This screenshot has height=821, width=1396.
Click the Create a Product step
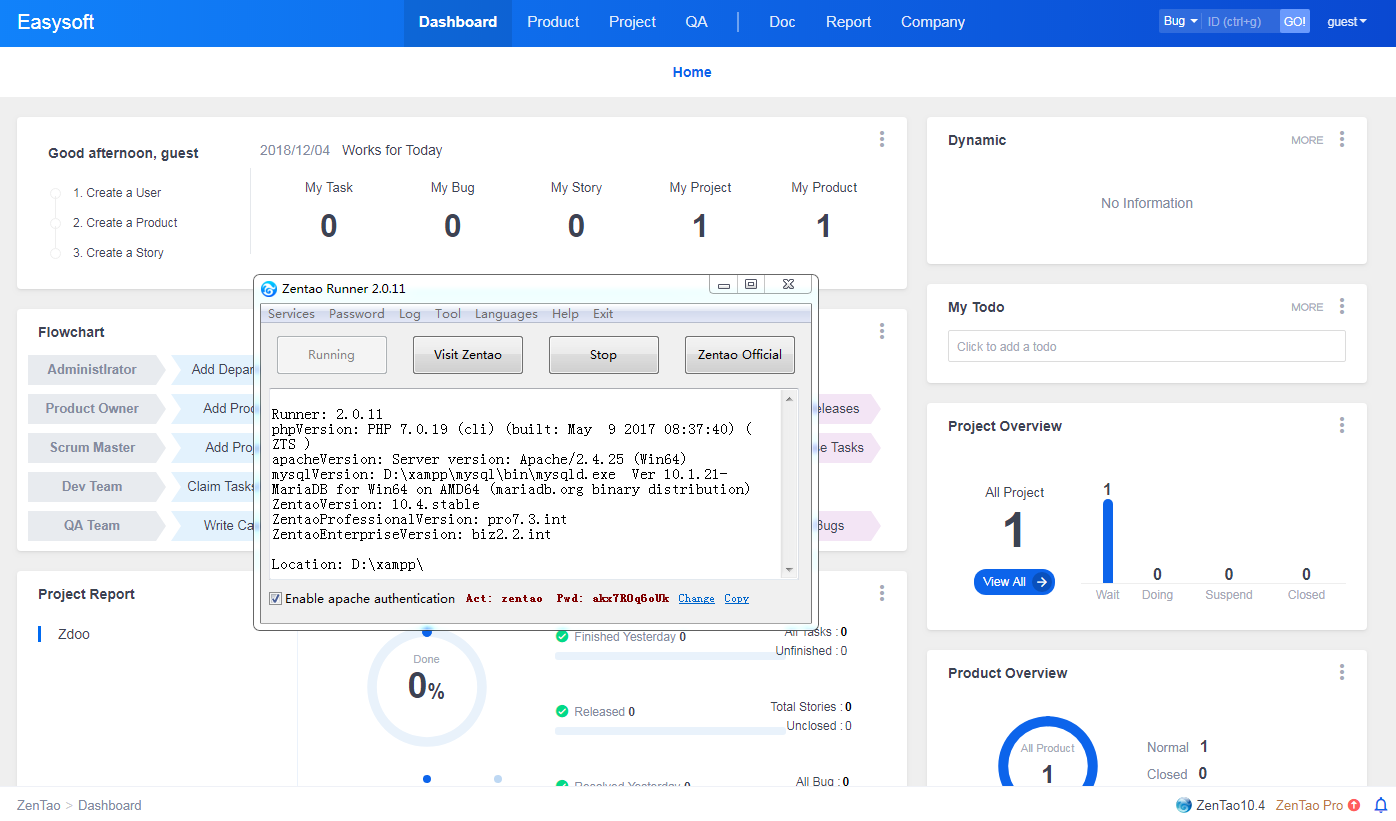[125, 223]
